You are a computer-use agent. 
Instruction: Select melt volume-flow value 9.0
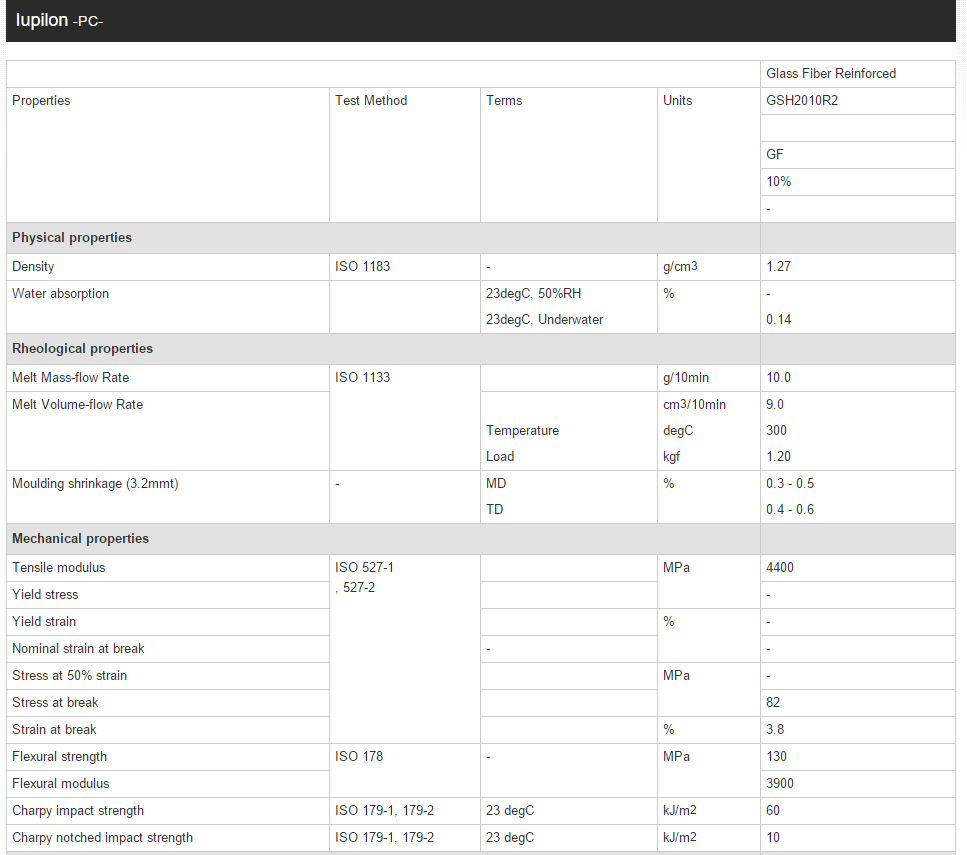point(775,405)
